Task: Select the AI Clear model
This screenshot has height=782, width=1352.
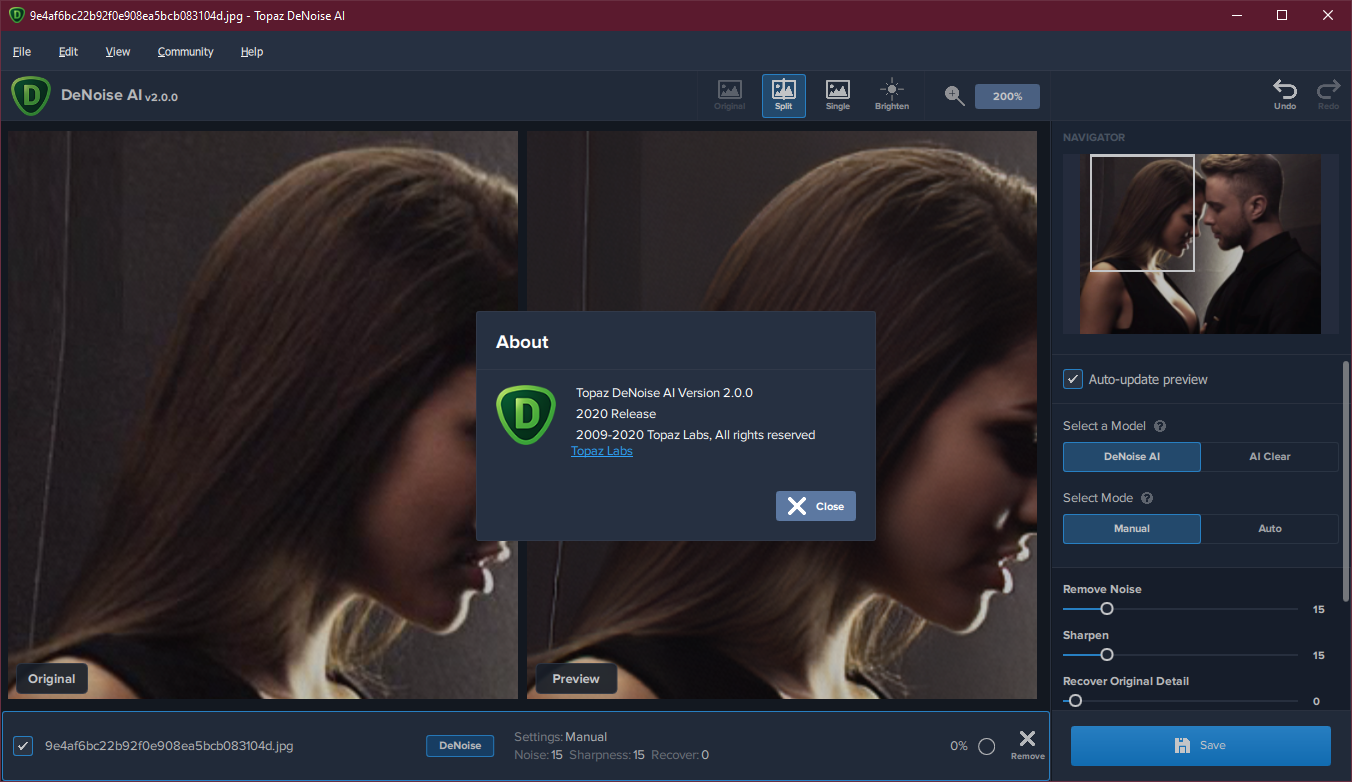Action: click(1270, 456)
